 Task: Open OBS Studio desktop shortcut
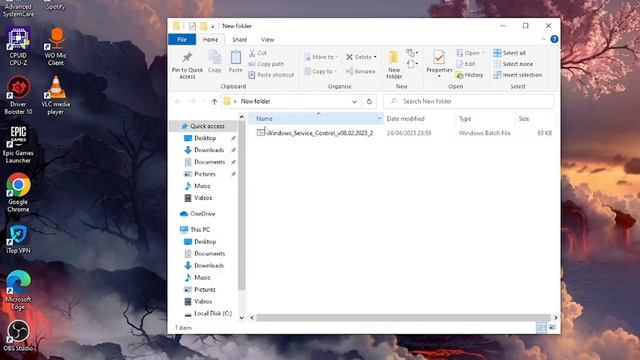(x=18, y=336)
